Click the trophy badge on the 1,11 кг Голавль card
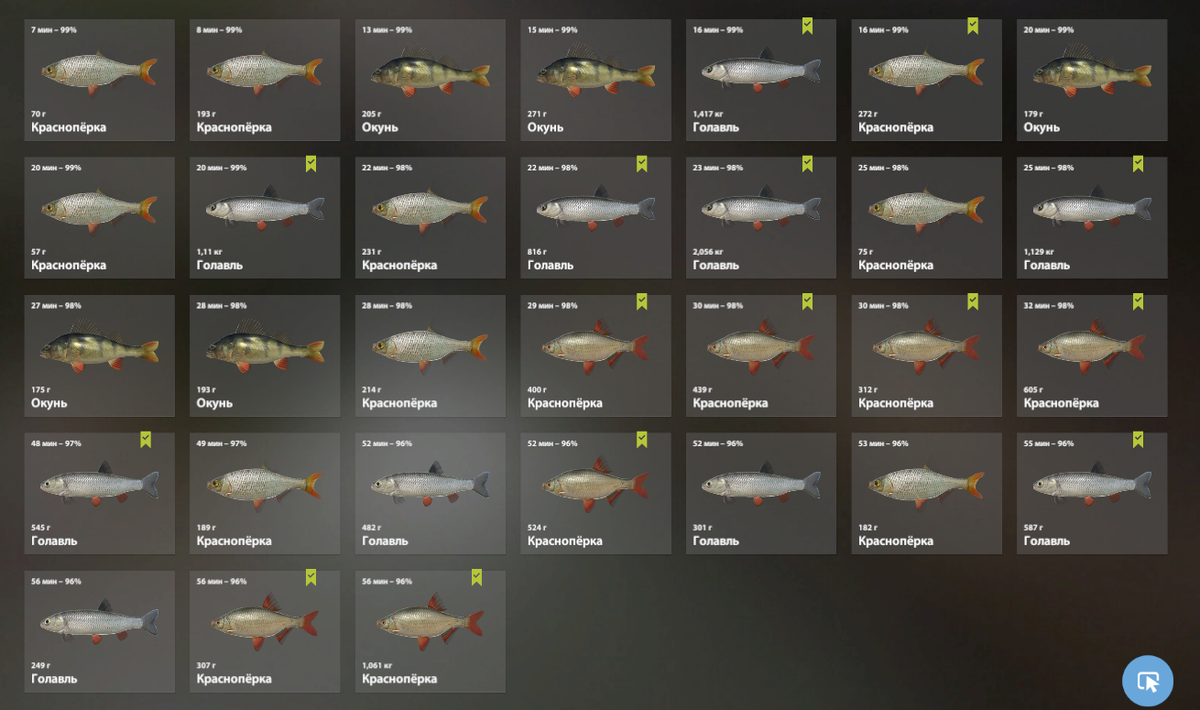Image resolution: width=1200 pixels, height=710 pixels. pos(311,164)
